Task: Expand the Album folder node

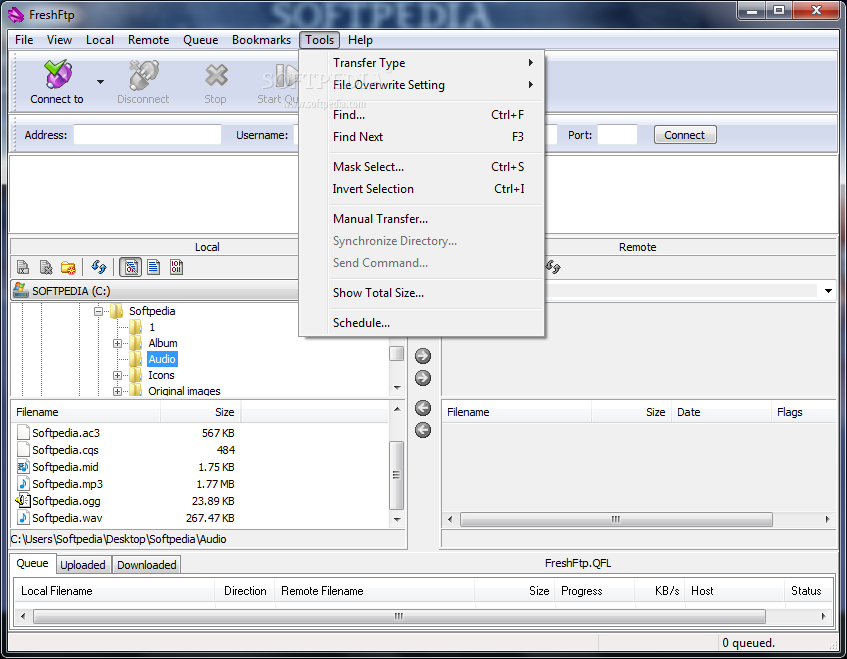Action: (x=117, y=343)
